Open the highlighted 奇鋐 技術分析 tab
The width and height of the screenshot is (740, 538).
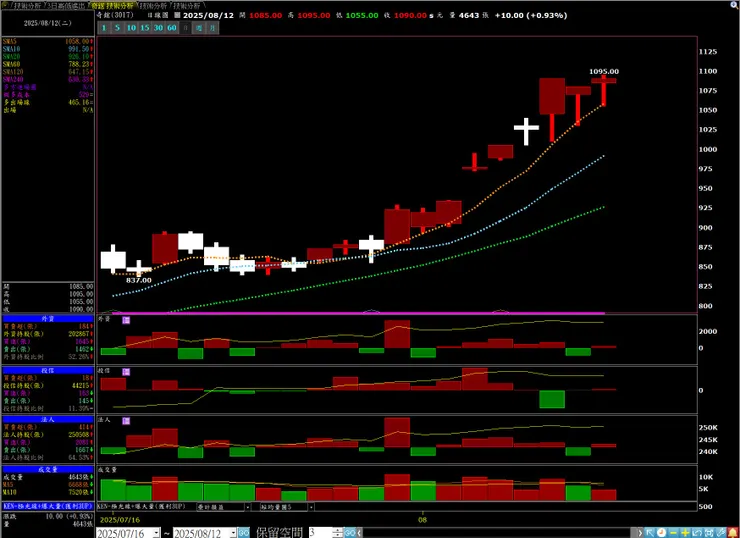(x=113, y=6)
